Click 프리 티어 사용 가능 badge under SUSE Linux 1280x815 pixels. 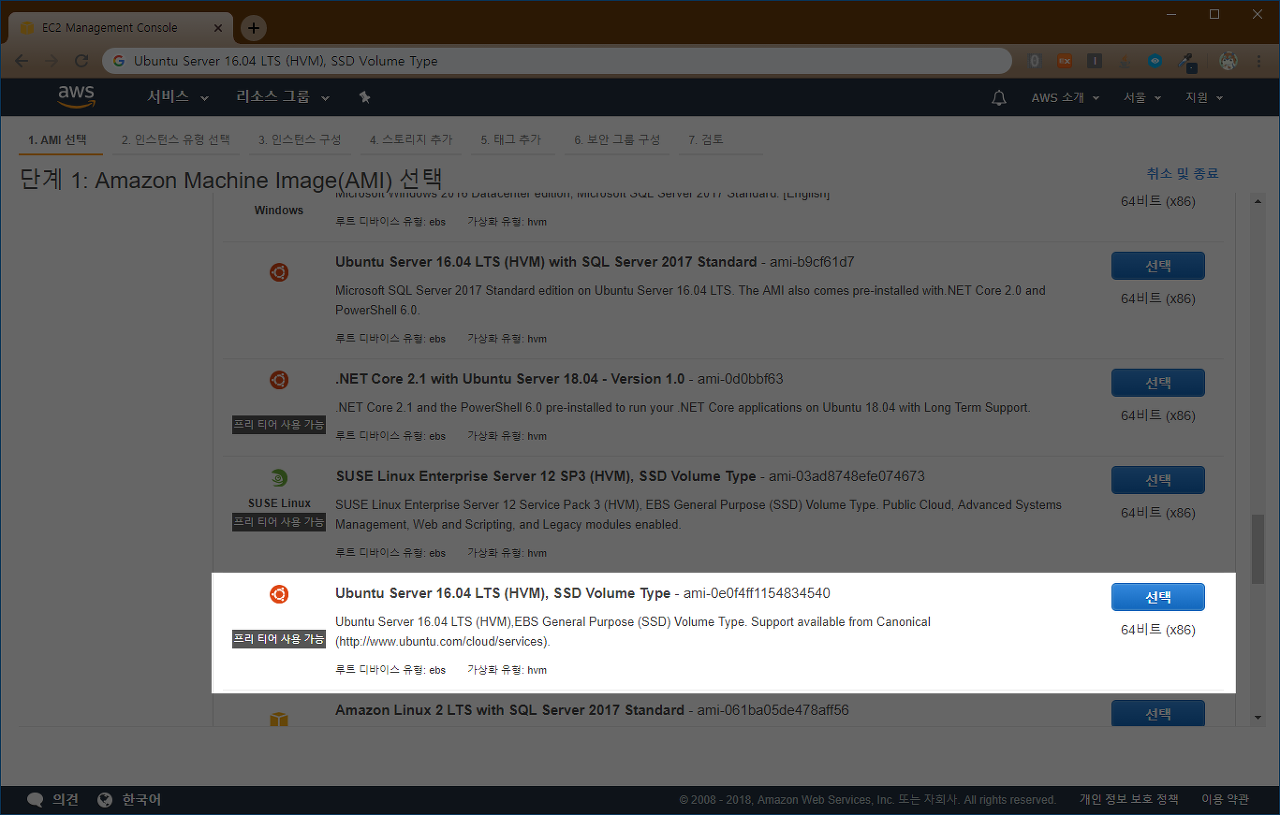pos(279,522)
